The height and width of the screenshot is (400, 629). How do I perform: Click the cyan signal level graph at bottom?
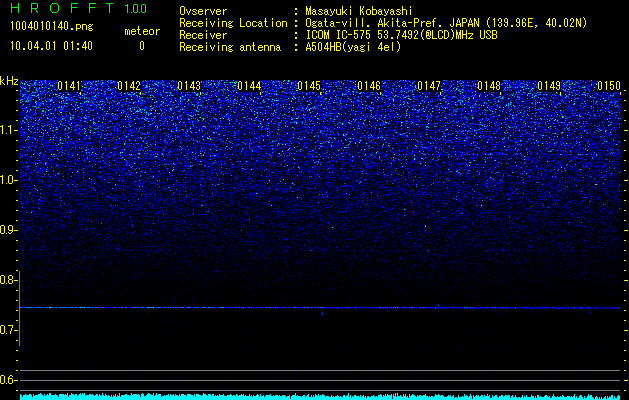click(x=320, y=396)
